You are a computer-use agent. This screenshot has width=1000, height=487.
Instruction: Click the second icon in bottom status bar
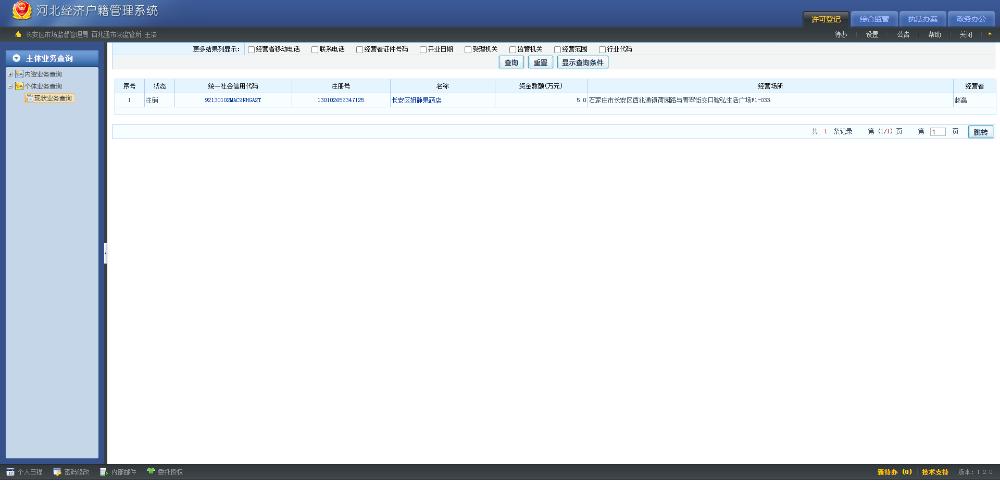[x=58, y=471]
